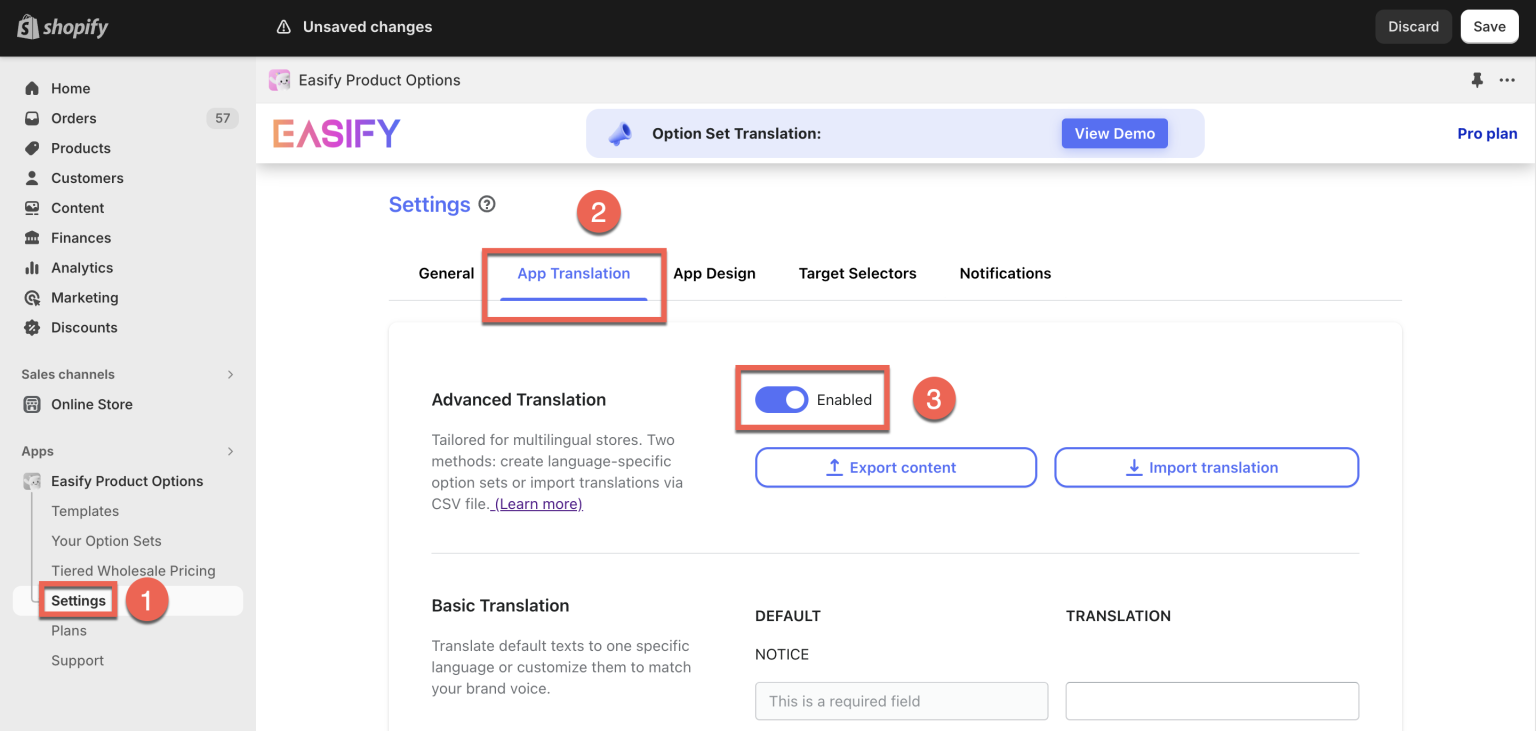Screen dimensions: 1536x731
Task: Pin the Easify app using the pin icon
Action: point(1477,80)
